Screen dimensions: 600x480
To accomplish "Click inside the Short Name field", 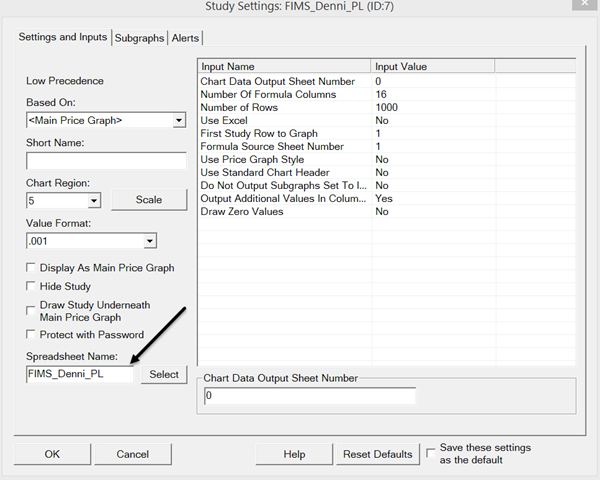I will point(106,161).
